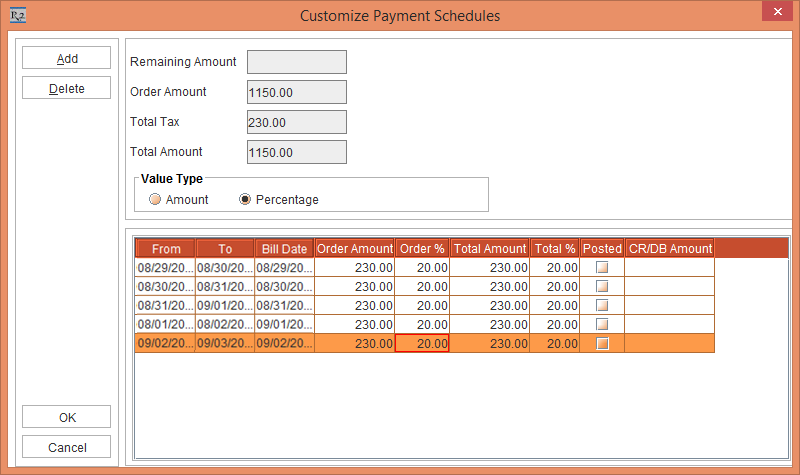Click the R2 application icon in title bar

click(17, 15)
